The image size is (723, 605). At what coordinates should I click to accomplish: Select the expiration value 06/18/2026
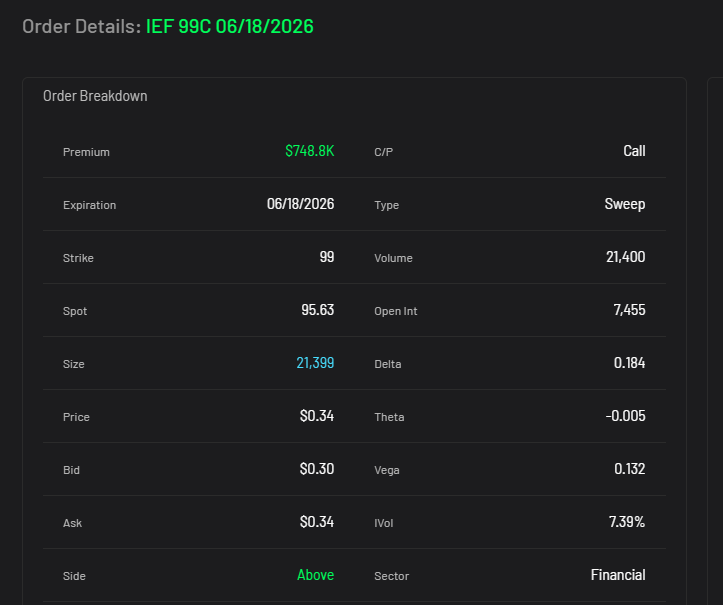300,204
